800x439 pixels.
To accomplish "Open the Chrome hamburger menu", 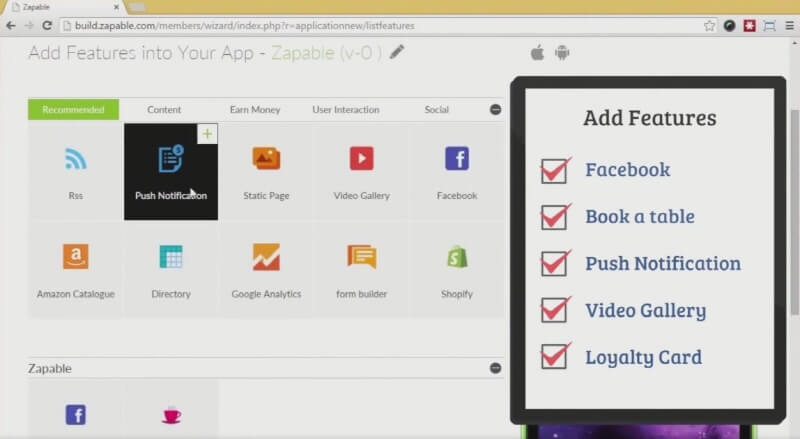I will coord(789,26).
